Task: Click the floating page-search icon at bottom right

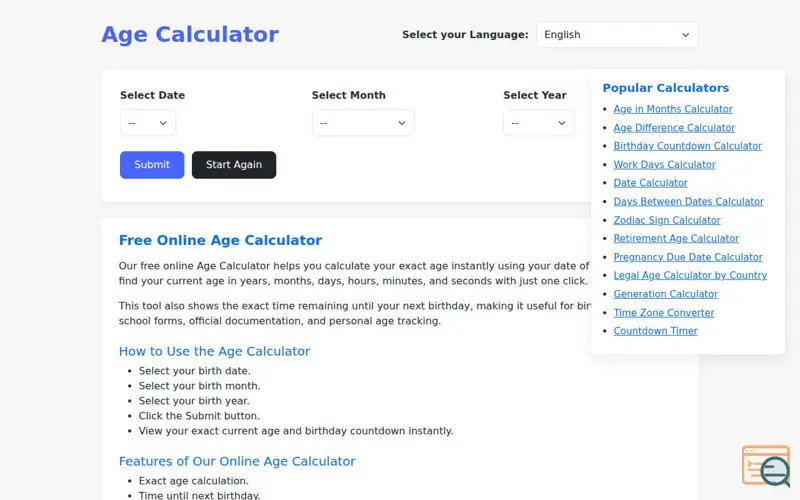Action: coord(766,466)
